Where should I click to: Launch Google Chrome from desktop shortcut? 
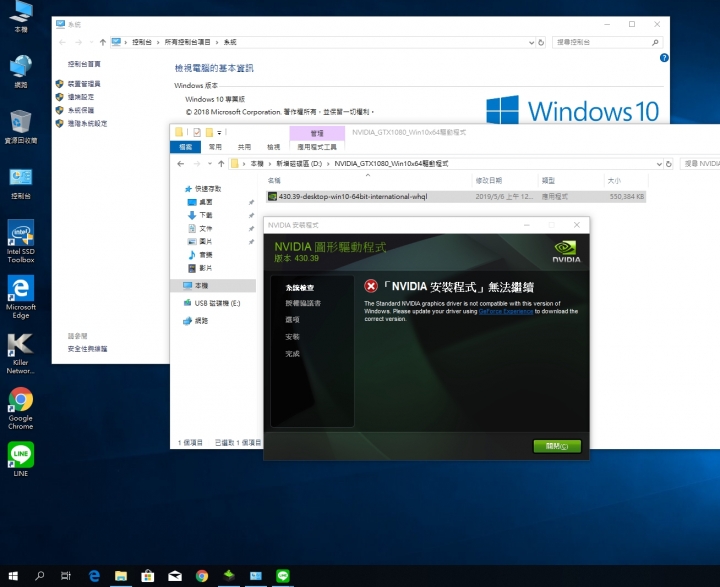[21, 408]
